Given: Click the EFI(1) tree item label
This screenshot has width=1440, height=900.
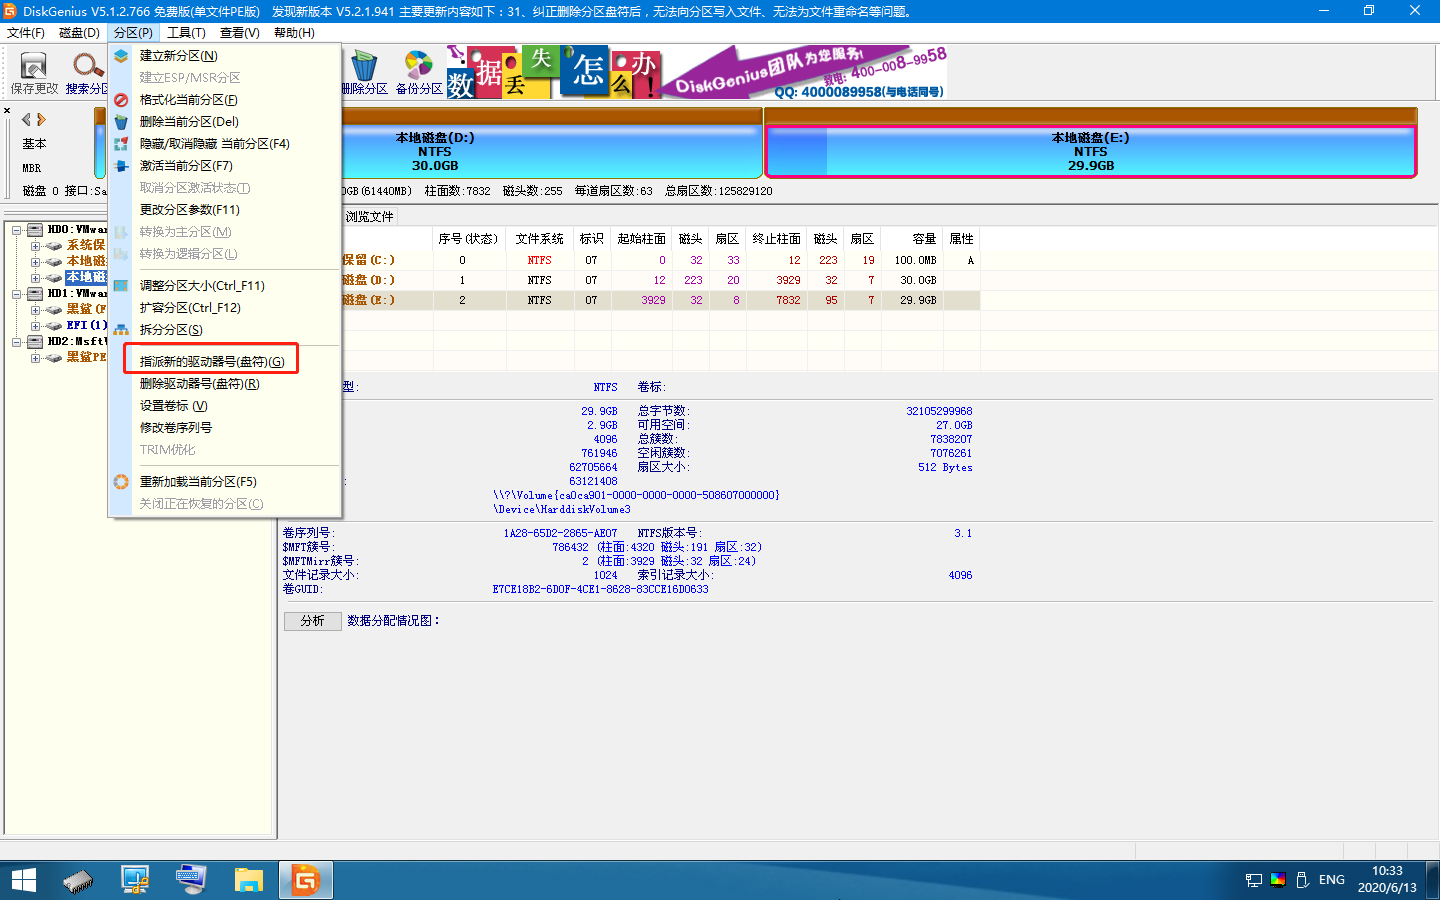Looking at the screenshot, I should (86, 326).
